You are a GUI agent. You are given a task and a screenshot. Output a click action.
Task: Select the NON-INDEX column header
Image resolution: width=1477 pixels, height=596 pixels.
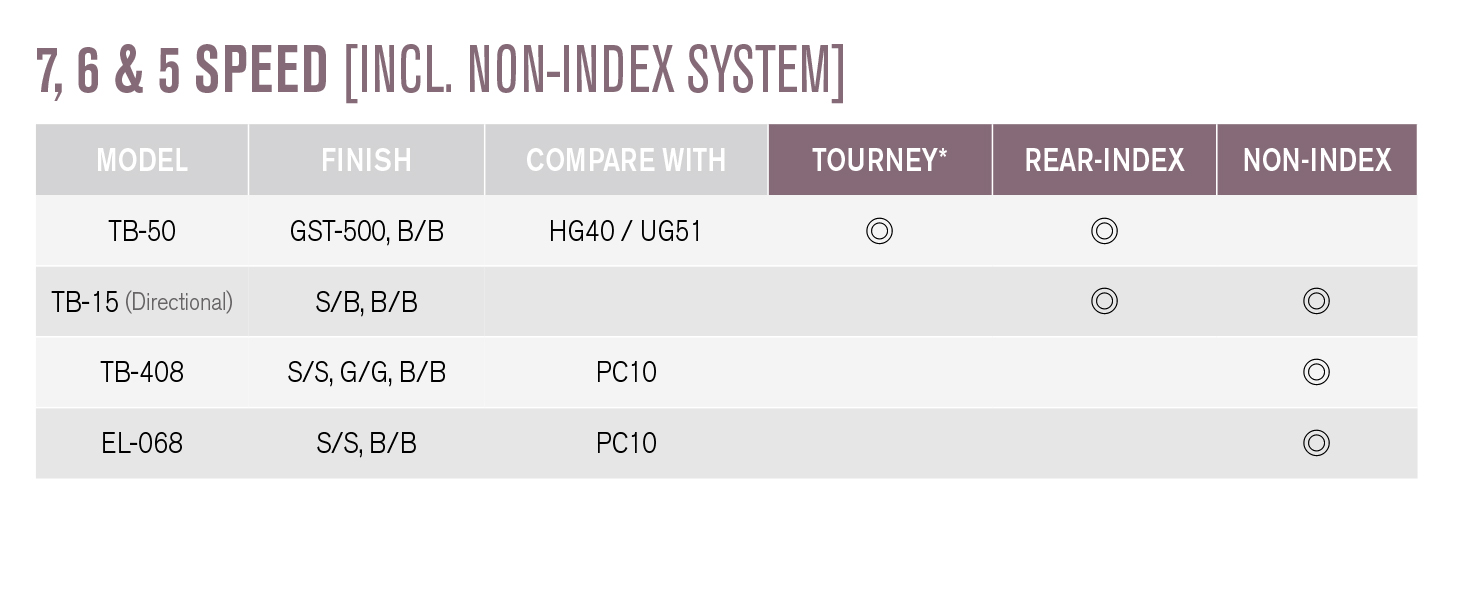click(x=1317, y=160)
